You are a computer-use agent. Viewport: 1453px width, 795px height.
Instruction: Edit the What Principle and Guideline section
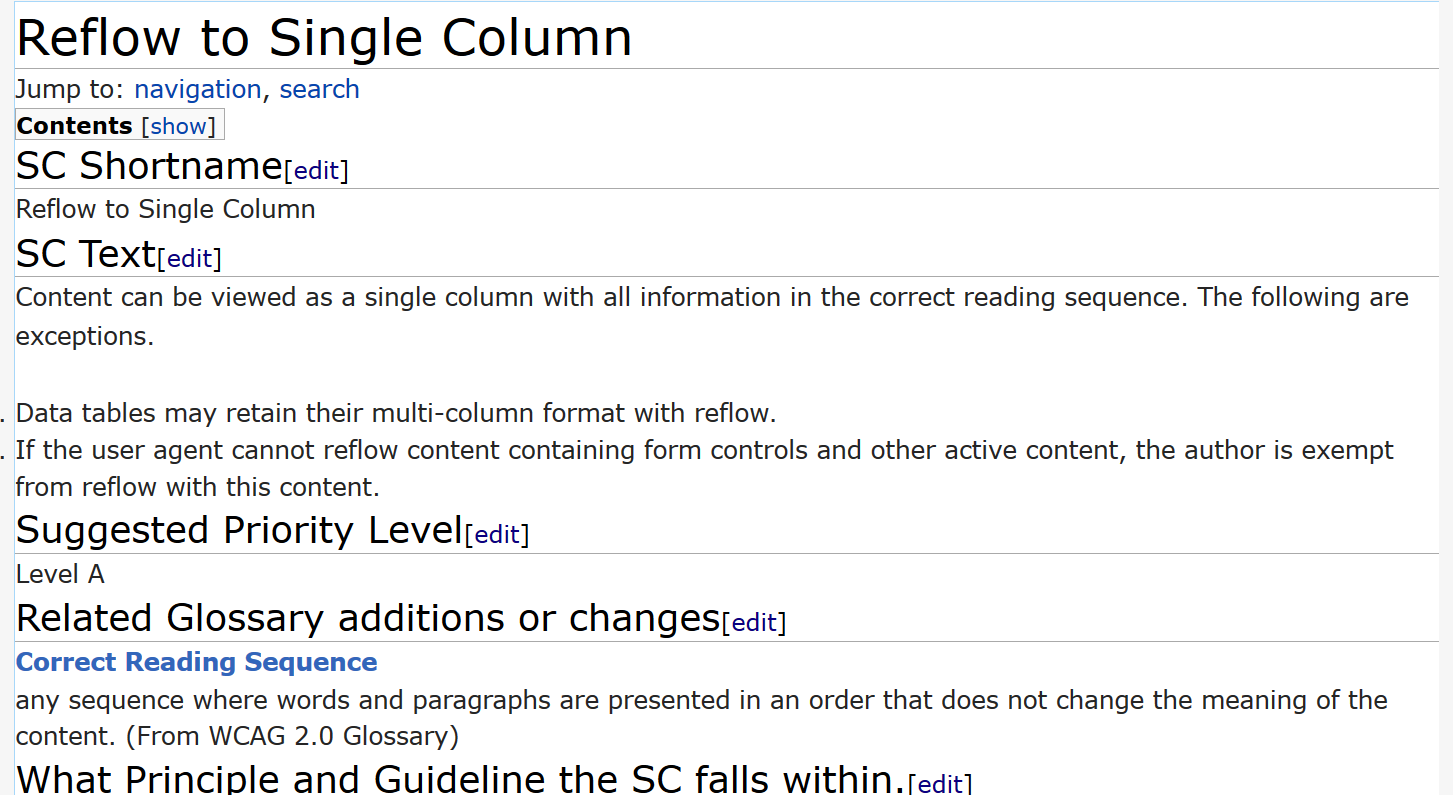pyautogui.click(x=939, y=783)
